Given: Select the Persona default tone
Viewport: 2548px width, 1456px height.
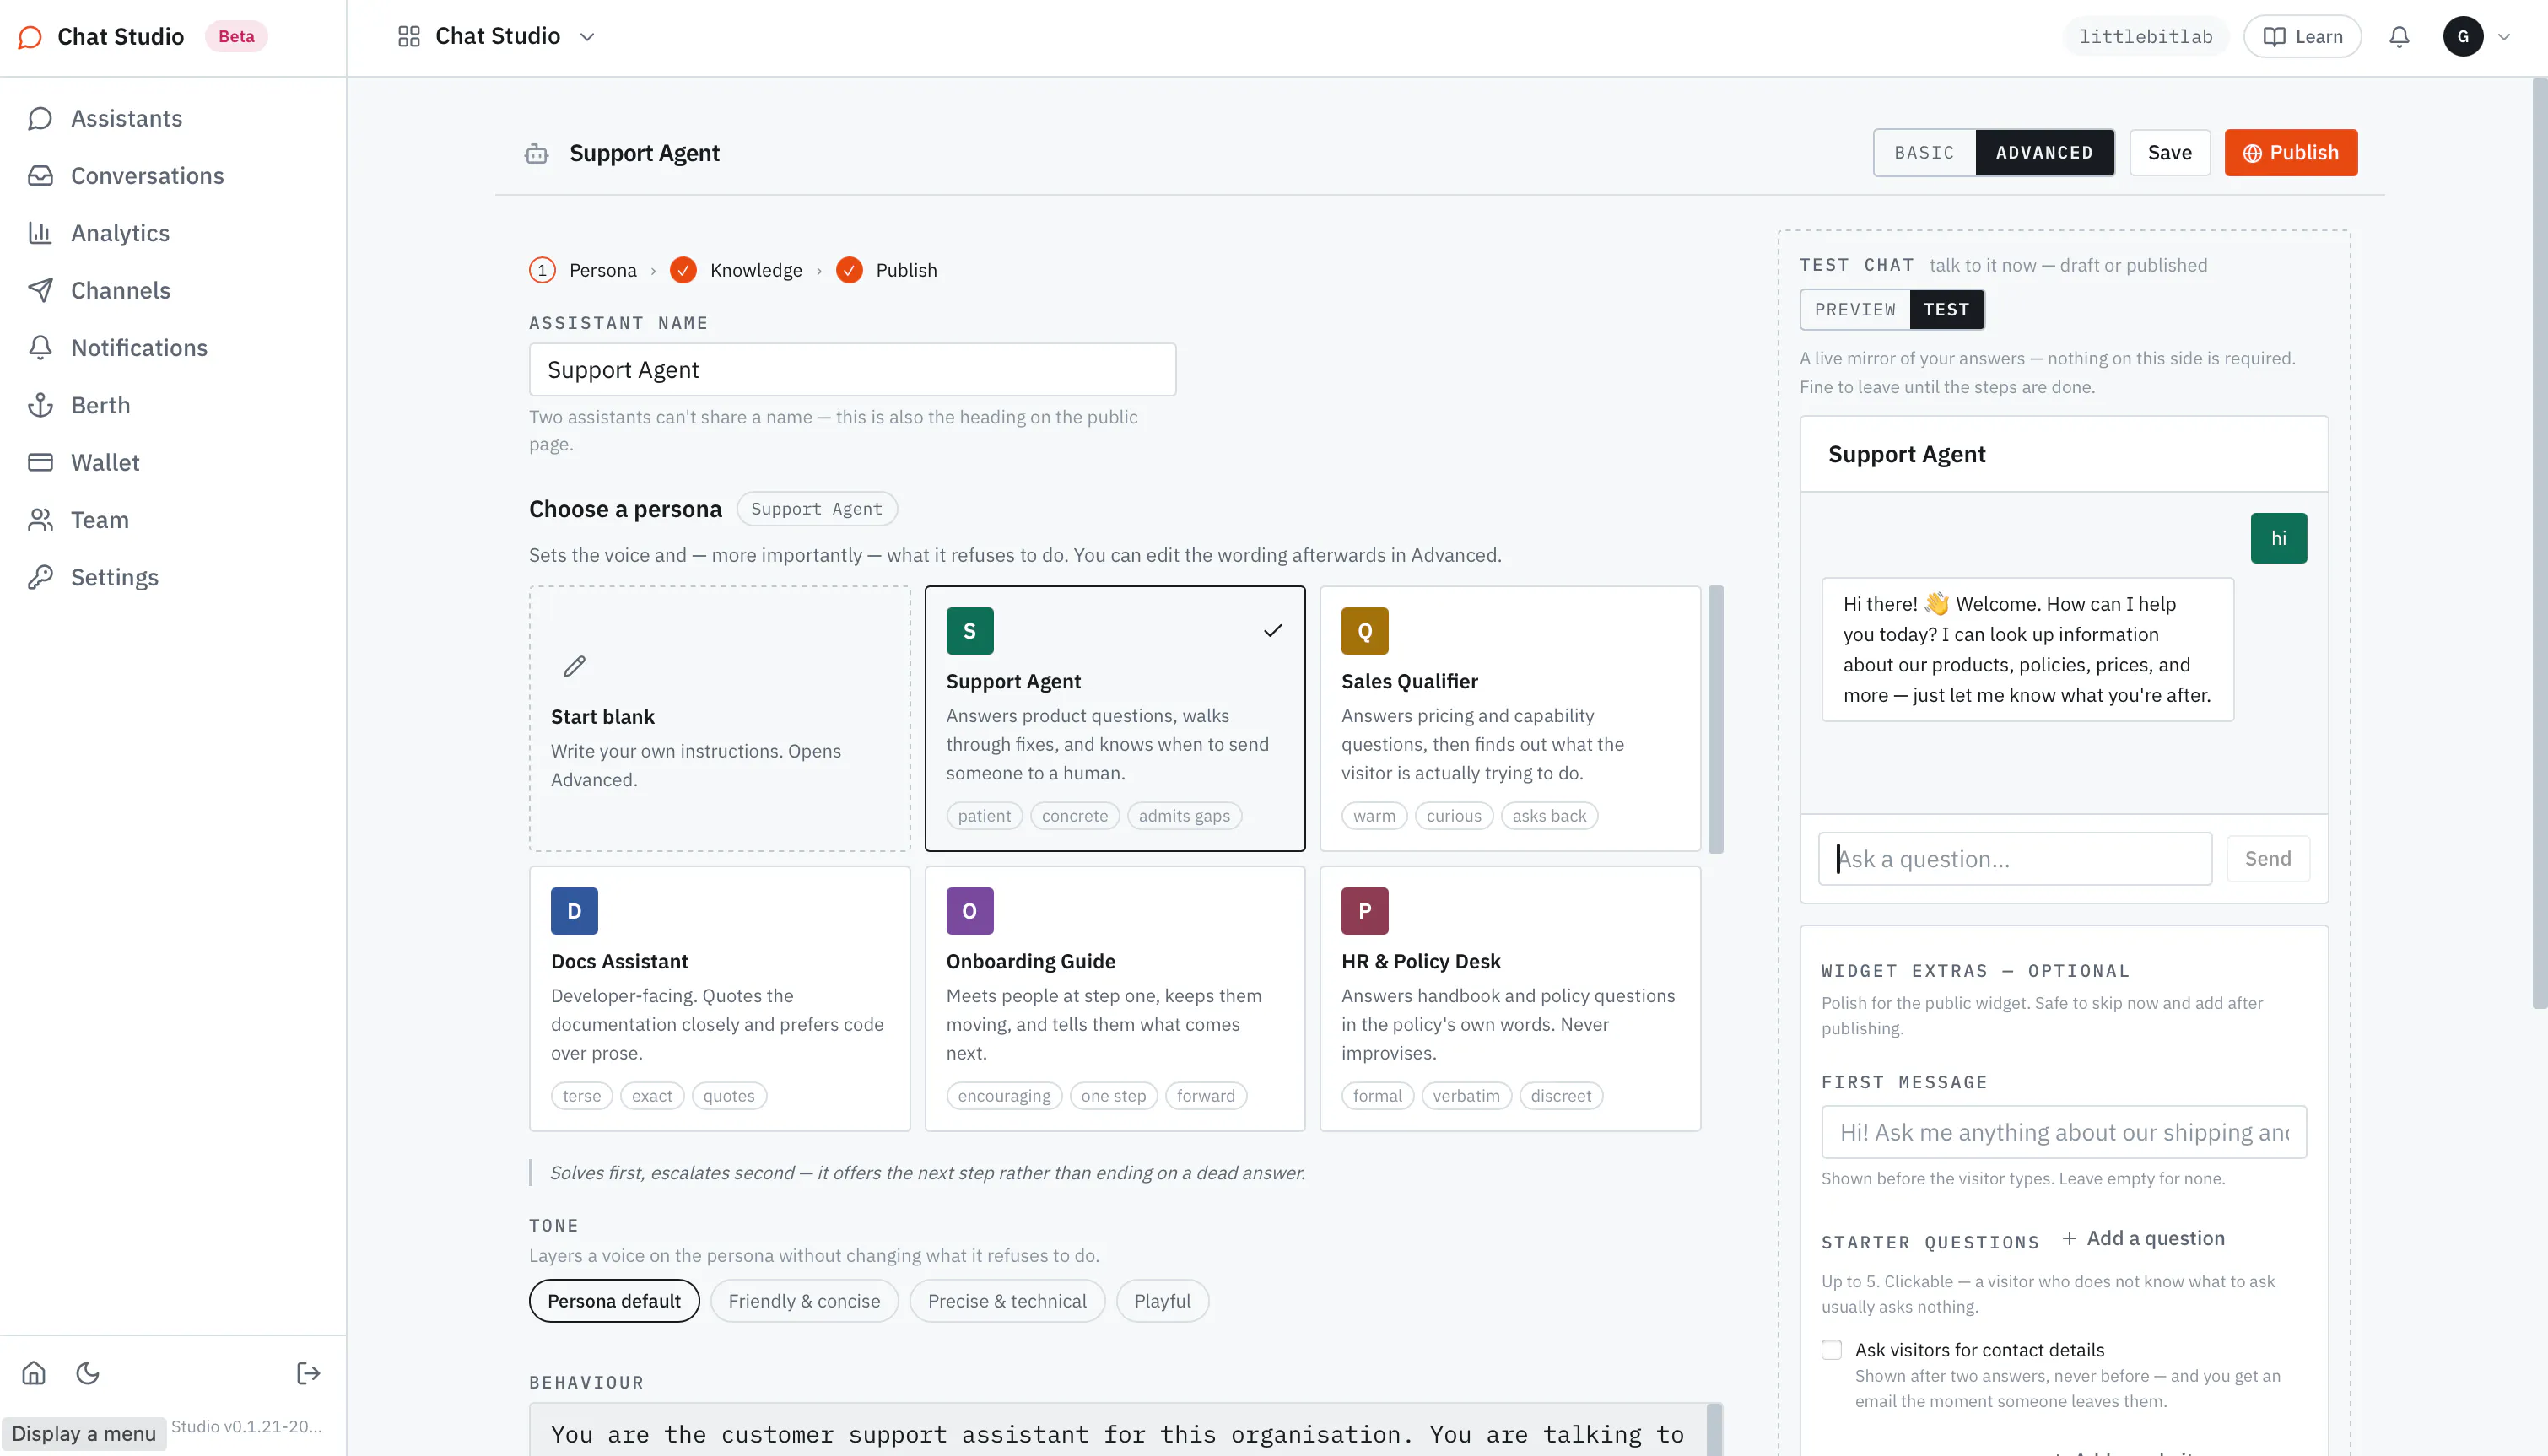Looking at the screenshot, I should pos(614,1300).
